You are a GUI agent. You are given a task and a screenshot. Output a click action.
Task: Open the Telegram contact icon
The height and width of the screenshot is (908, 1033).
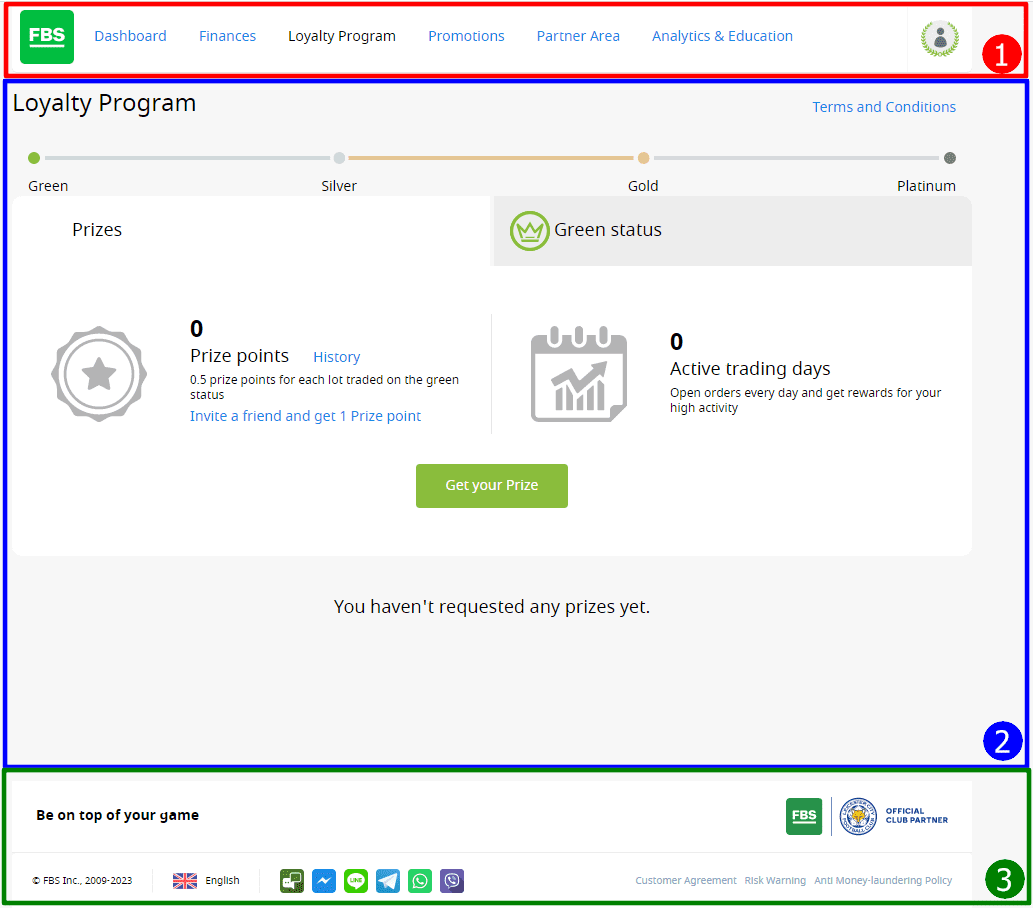click(x=388, y=880)
